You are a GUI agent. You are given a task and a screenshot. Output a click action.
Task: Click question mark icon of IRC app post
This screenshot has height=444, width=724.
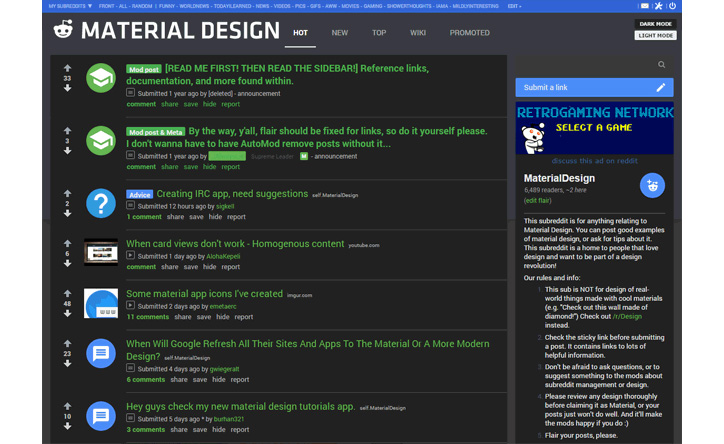[101, 203]
